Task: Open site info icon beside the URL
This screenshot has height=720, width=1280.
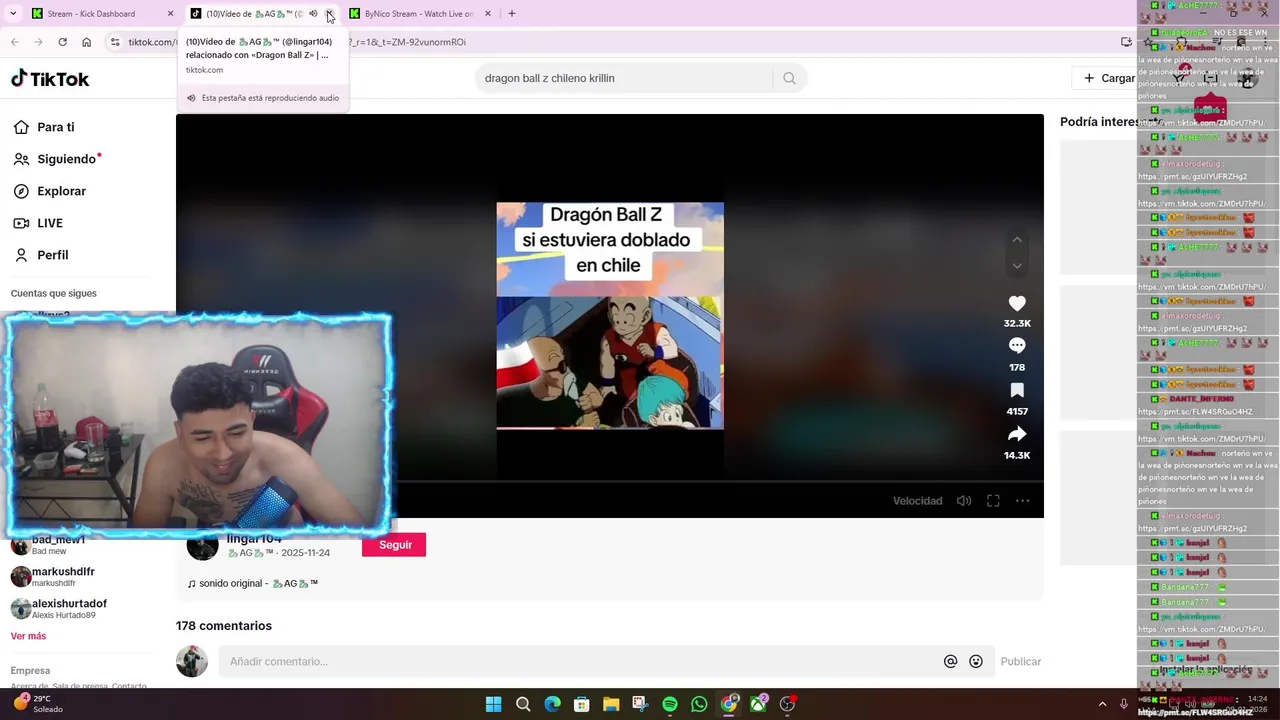Action: click(115, 42)
